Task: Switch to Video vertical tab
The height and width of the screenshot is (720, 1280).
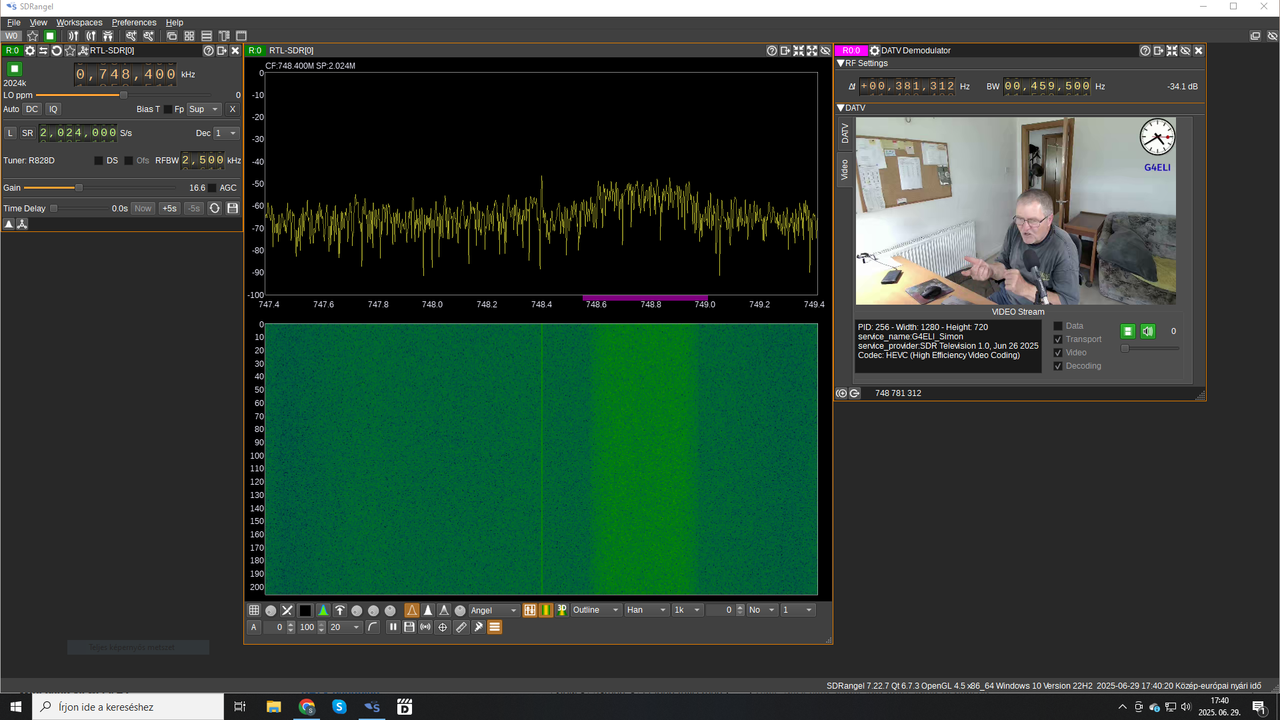Action: tap(845, 169)
